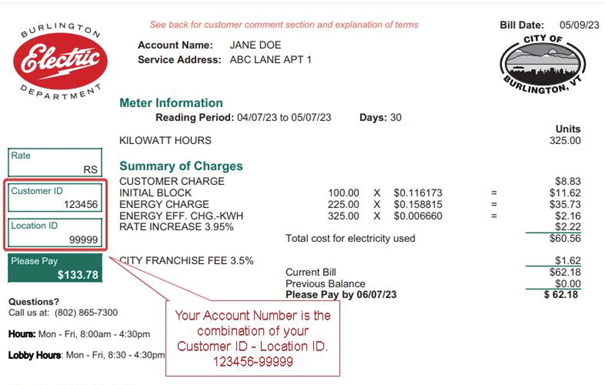Image resolution: width=605 pixels, height=385 pixels.
Task: Click the Burlington Electric Department logo
Action: [x=60, y=62]
